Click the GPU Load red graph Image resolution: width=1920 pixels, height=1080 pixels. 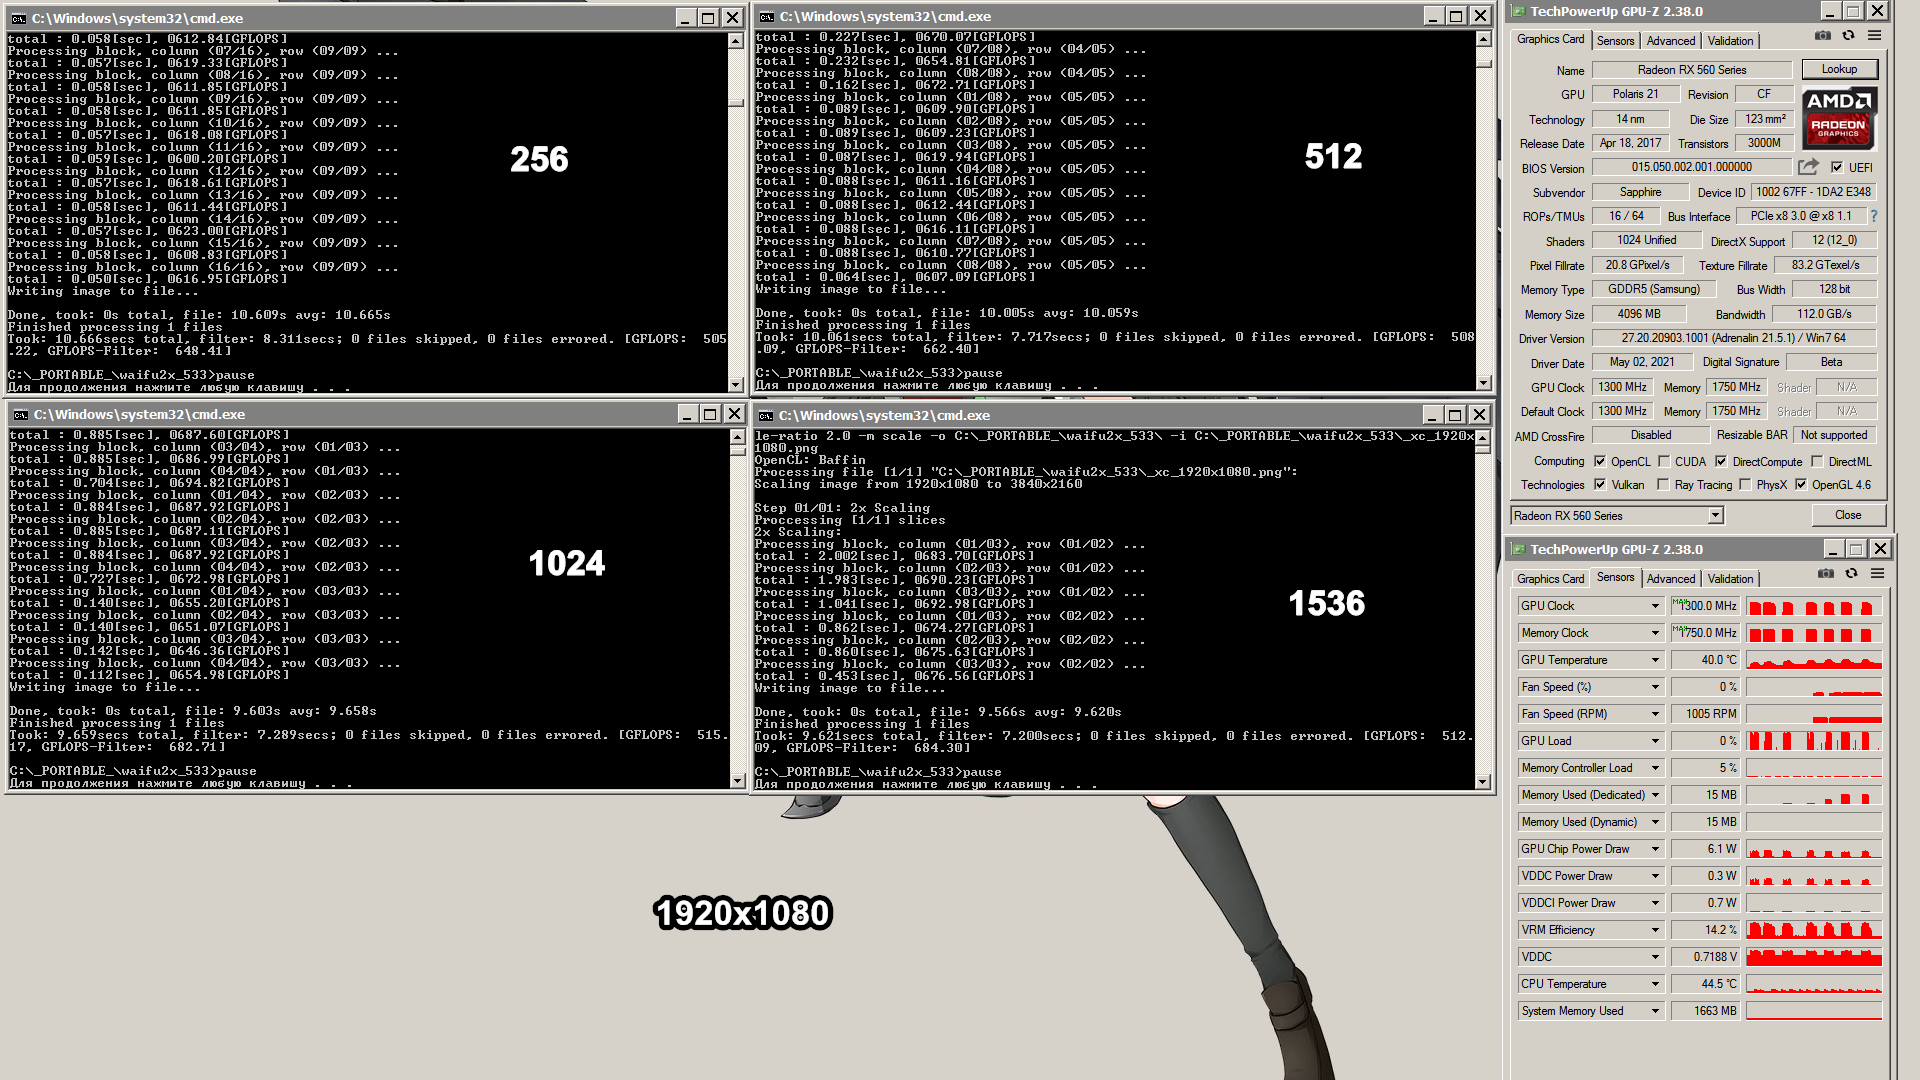pyautogui.click(x=1814, y=741)
